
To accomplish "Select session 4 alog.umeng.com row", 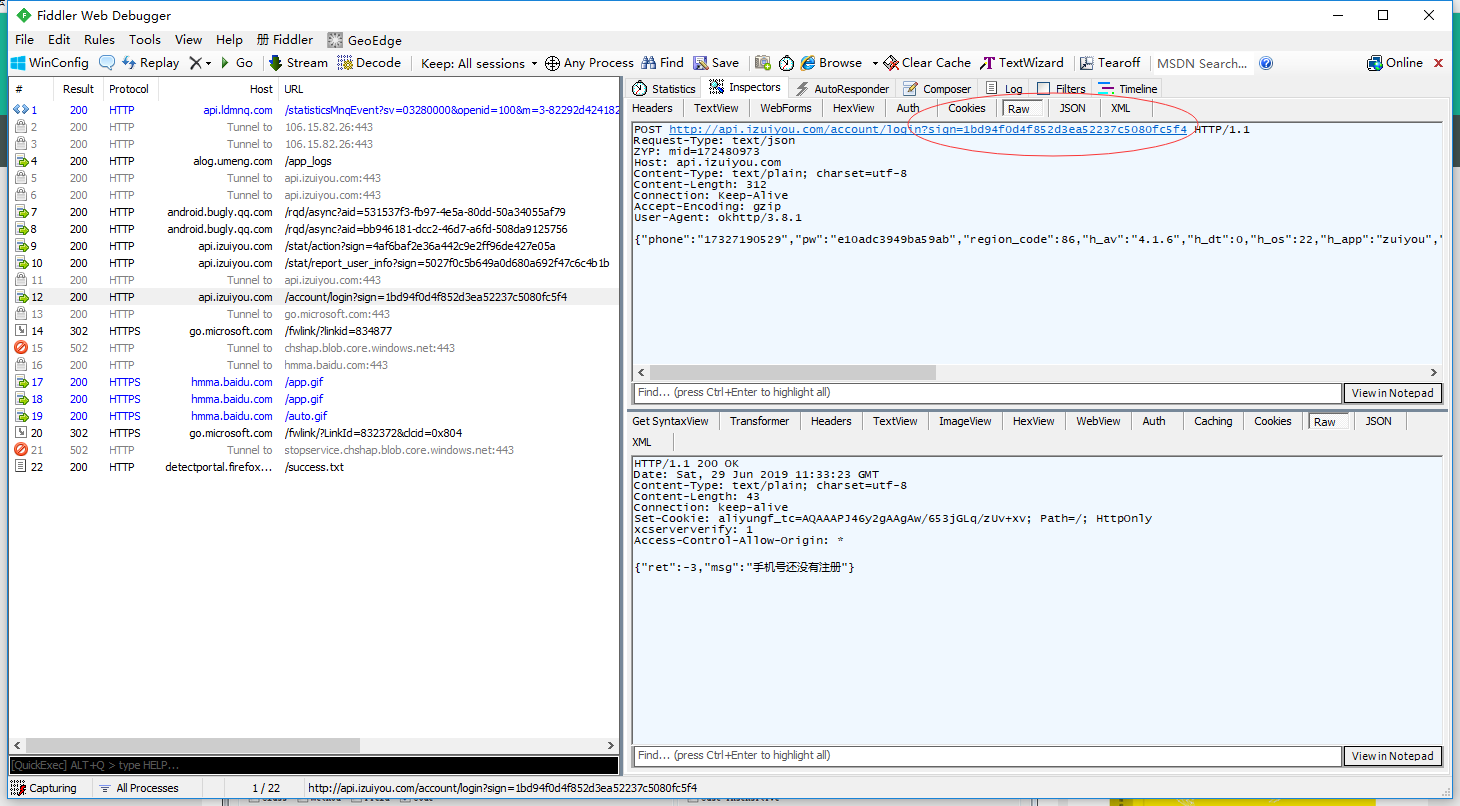I will tap(314, 161).
